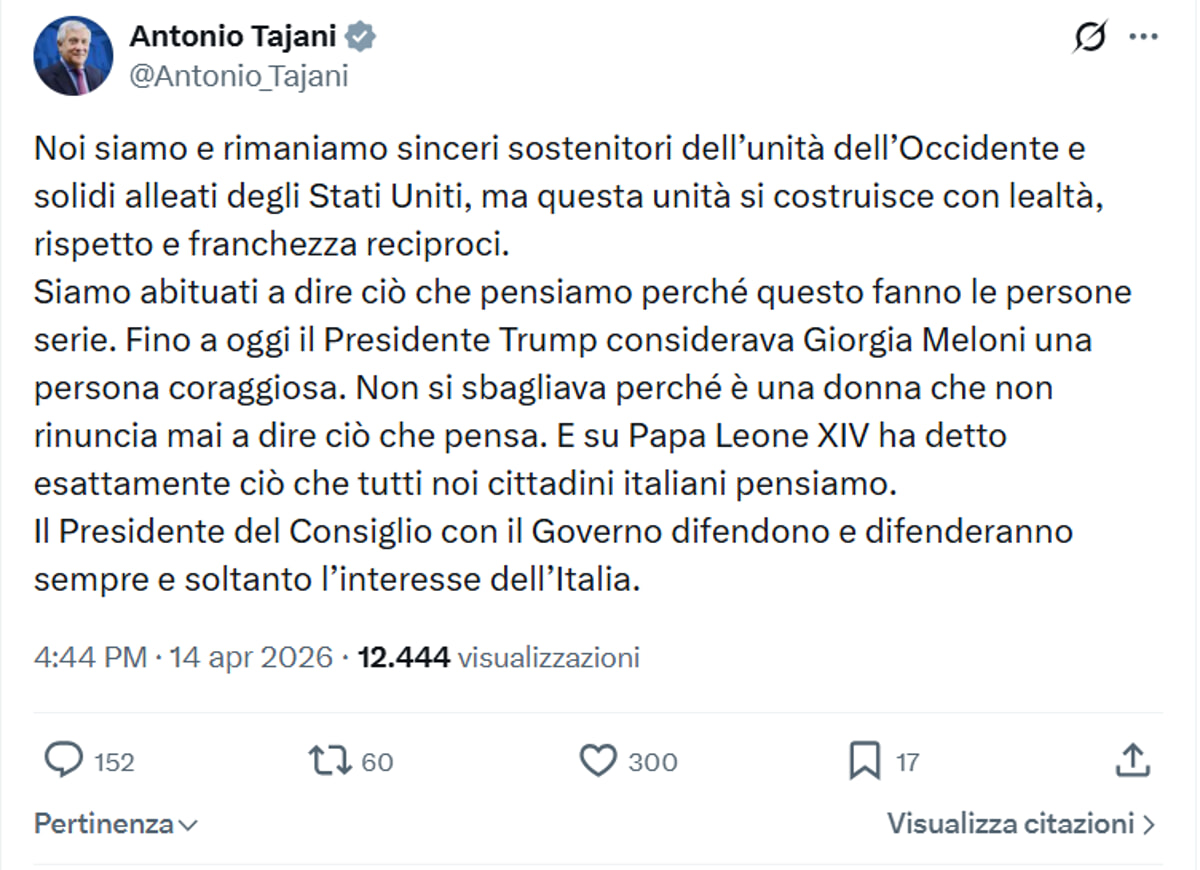This screenshot has height=870, width=1200.
Task: Click the verified badge next to Antonio Tajani
Action: (360, 37)
